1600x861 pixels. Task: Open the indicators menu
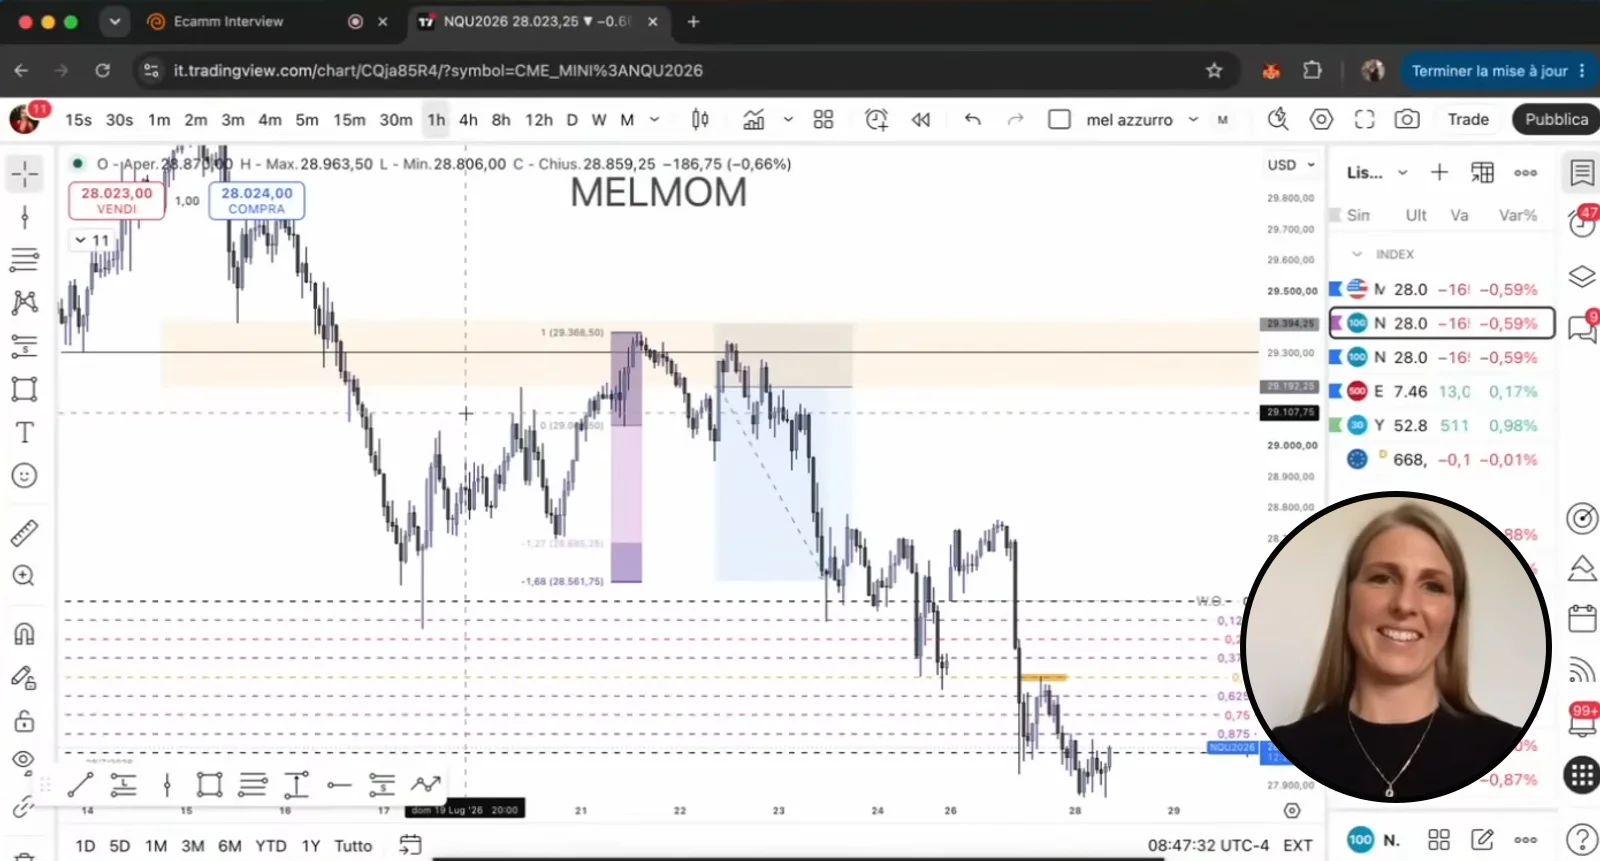(x=754, y=120)
